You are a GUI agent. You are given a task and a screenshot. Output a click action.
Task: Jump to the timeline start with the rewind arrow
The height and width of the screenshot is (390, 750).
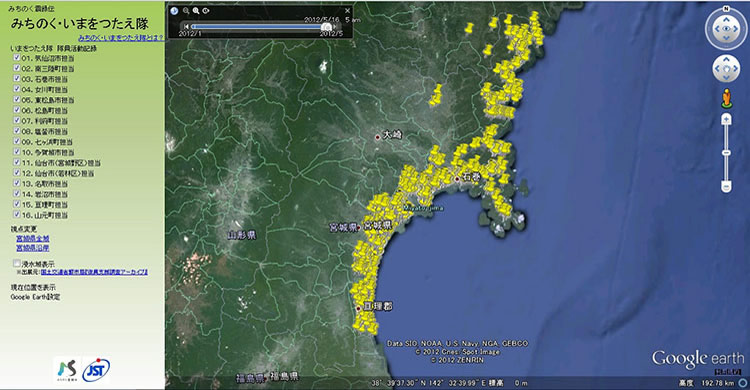coord(187,26)
